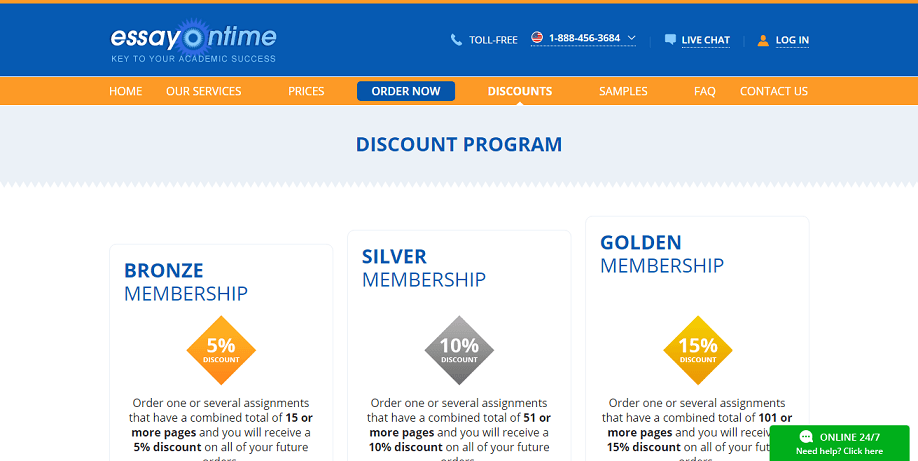Screen dimensions: 918x461
Task: Start a Live Chat session
Action: point(705,40)
